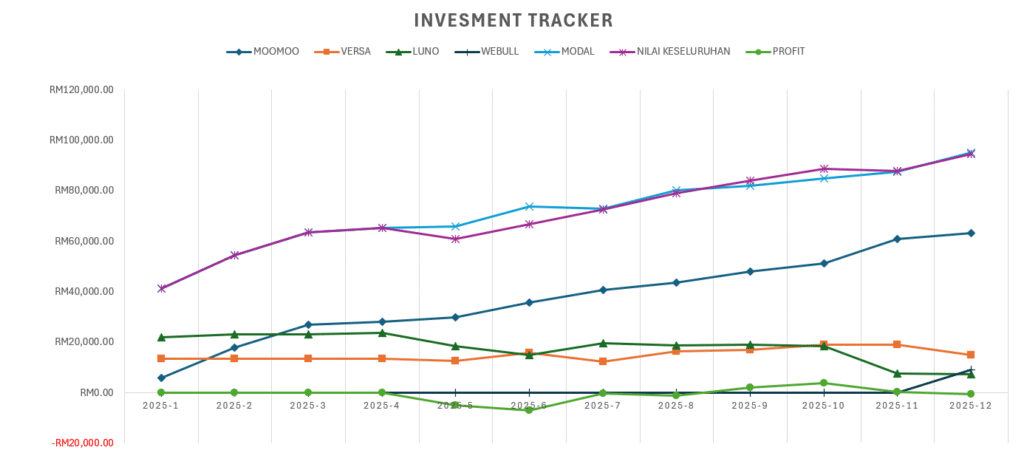Click the MODAL legend cross marker
Image resolution: width=1024 pixels, height=450 pixels.
click(550, 51)
